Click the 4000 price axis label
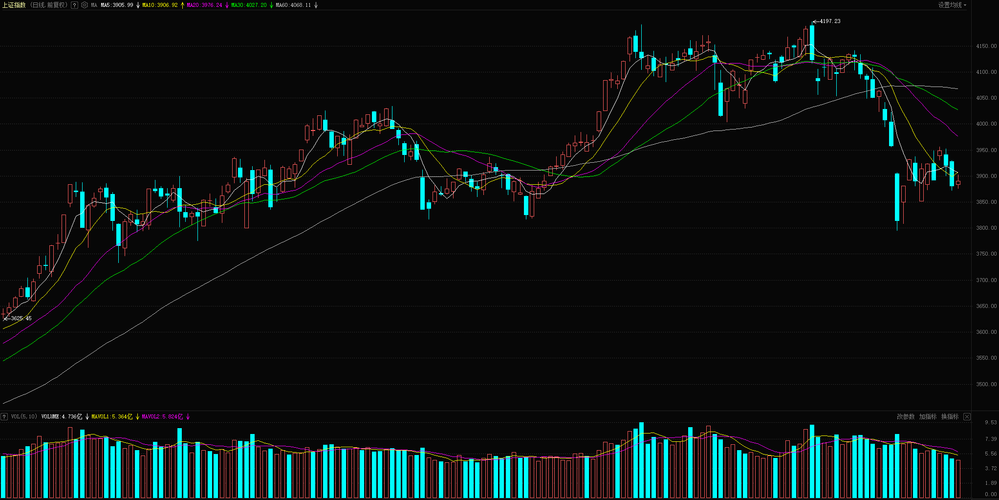Viewport: 999px width, 500px height. (986, 124)
